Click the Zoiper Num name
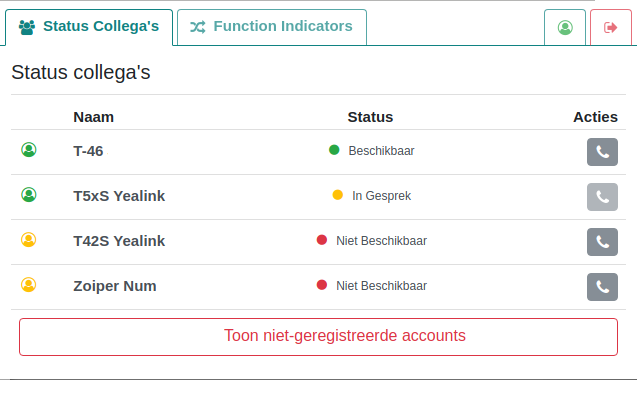 click(114, 286)
